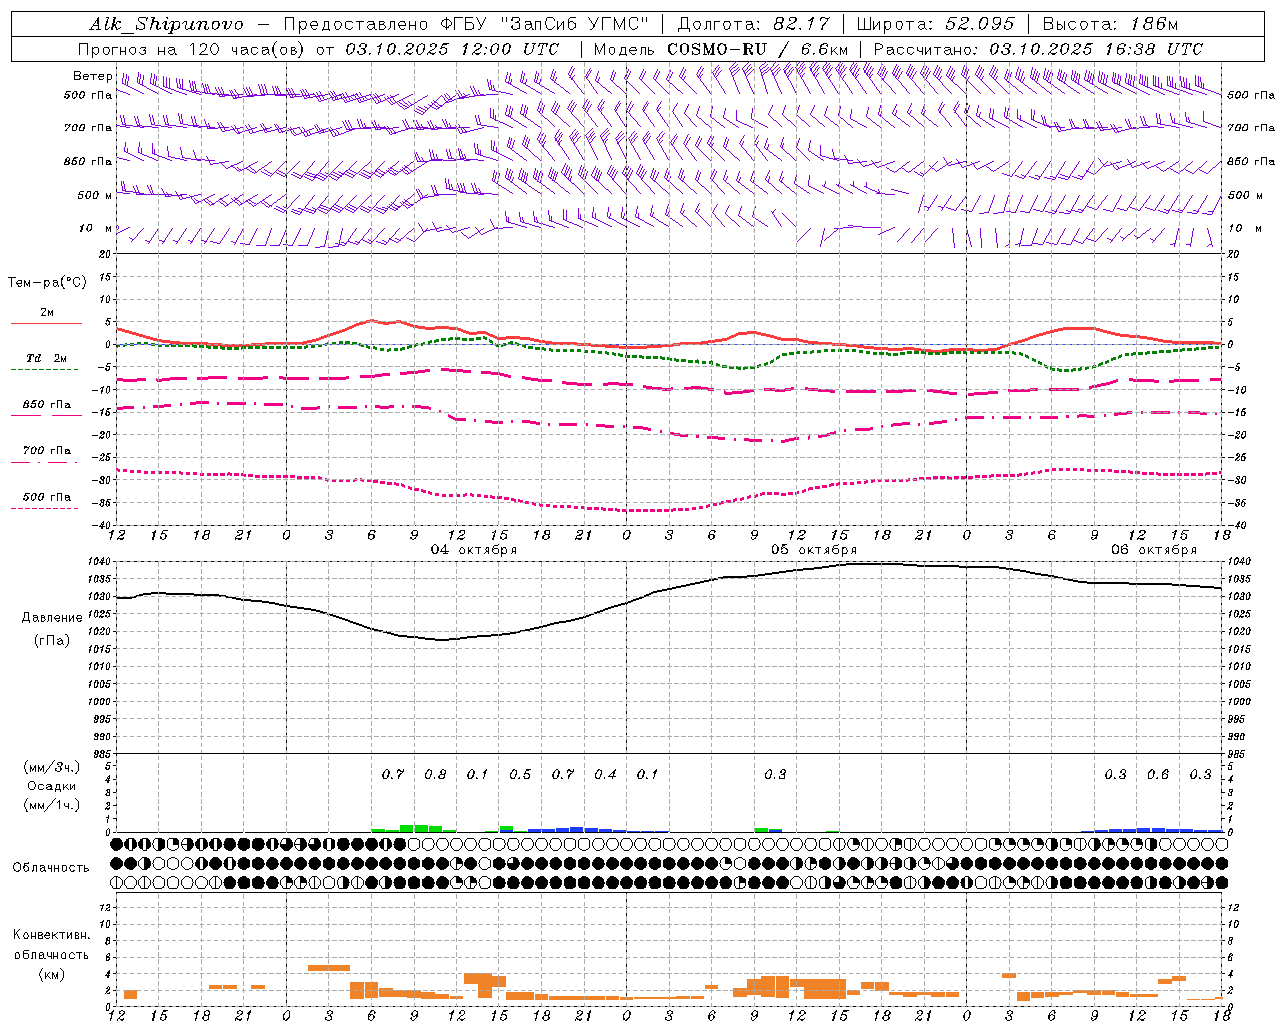Click the (гПа) unit label under Давление
This screenshot has height=1024, width=1280.
click(52, 641)
